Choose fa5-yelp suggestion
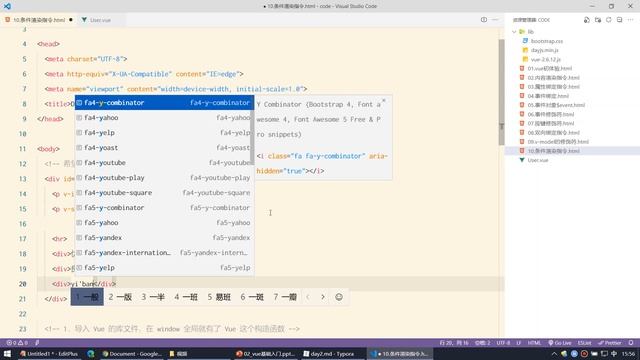Viewport: 640px width, 360px height. (164, 268)
